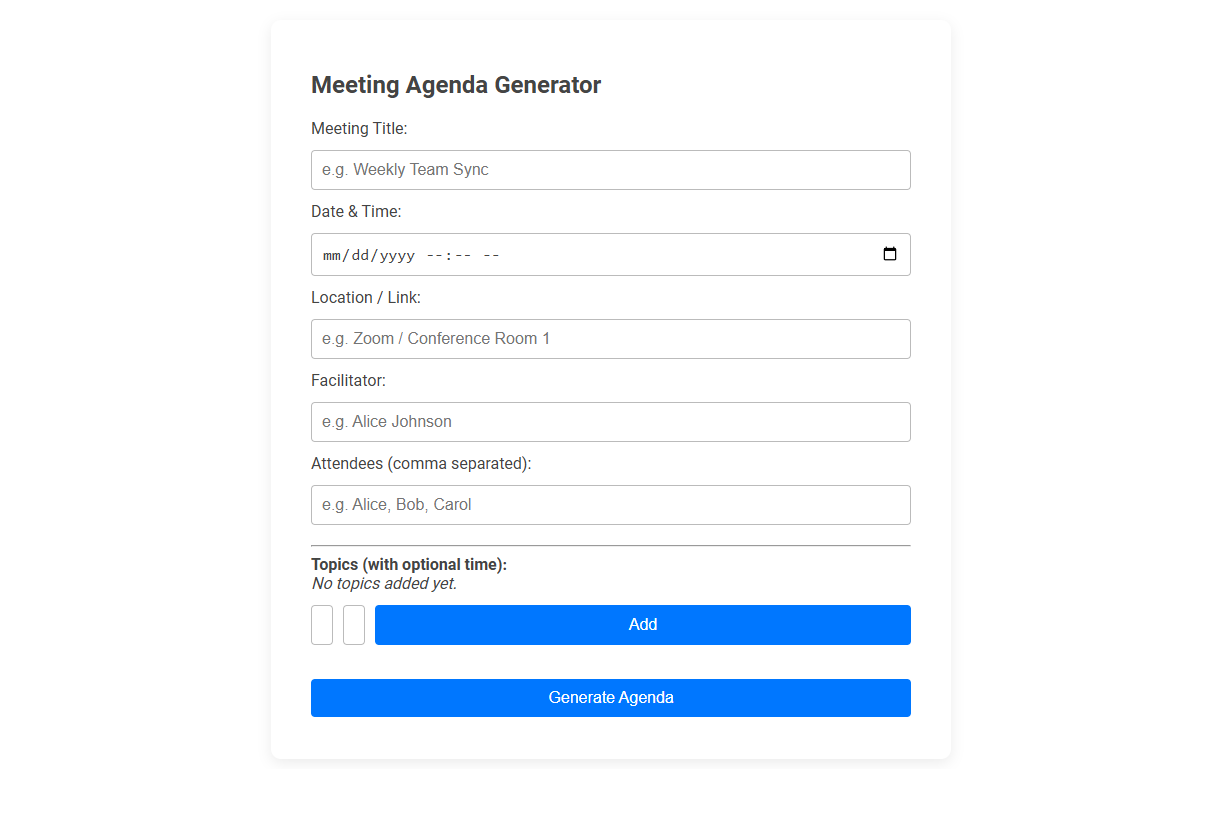This screenshot has height=819, width=1222.
Task: Click the mm month segment in Date field
Action: (330, 255)
